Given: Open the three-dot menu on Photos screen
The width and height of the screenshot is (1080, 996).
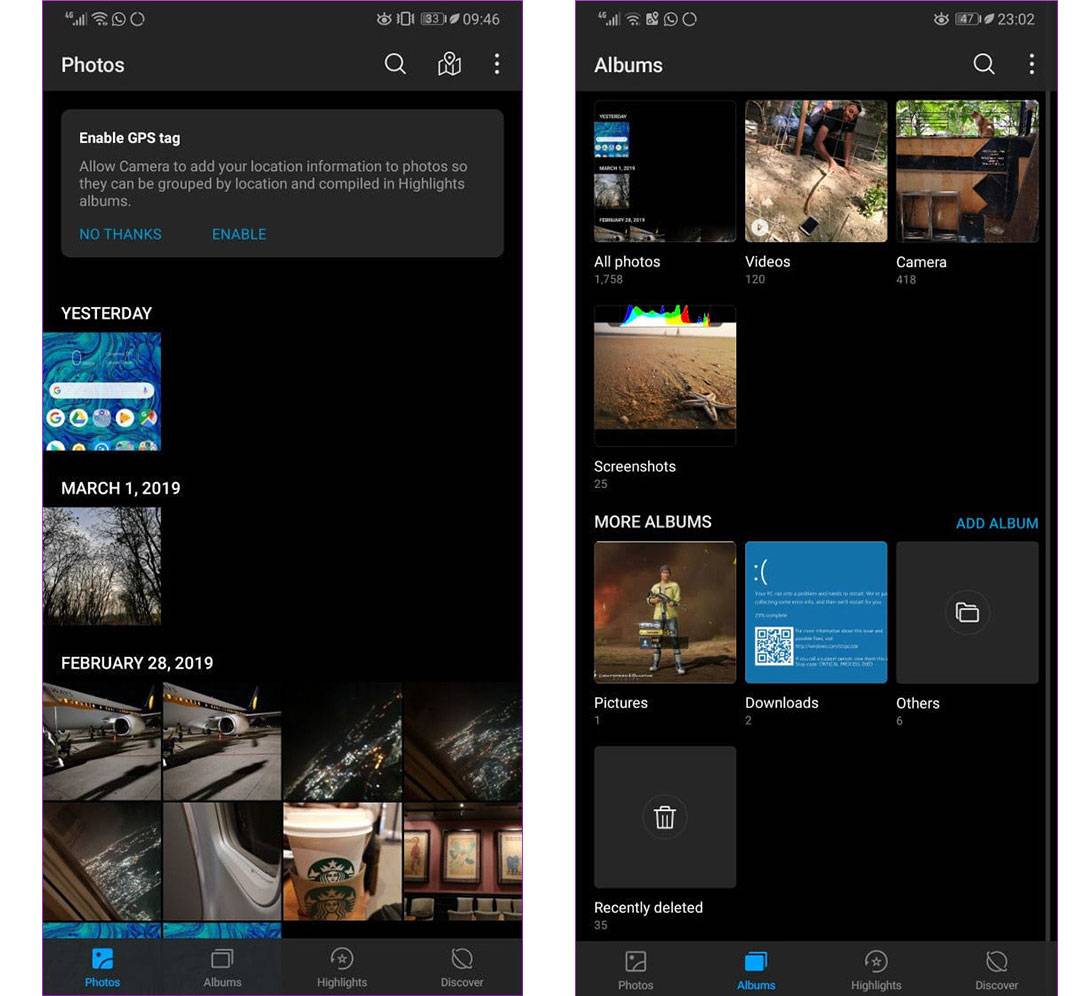Looking at the screenshot, I should coord(497,64).
